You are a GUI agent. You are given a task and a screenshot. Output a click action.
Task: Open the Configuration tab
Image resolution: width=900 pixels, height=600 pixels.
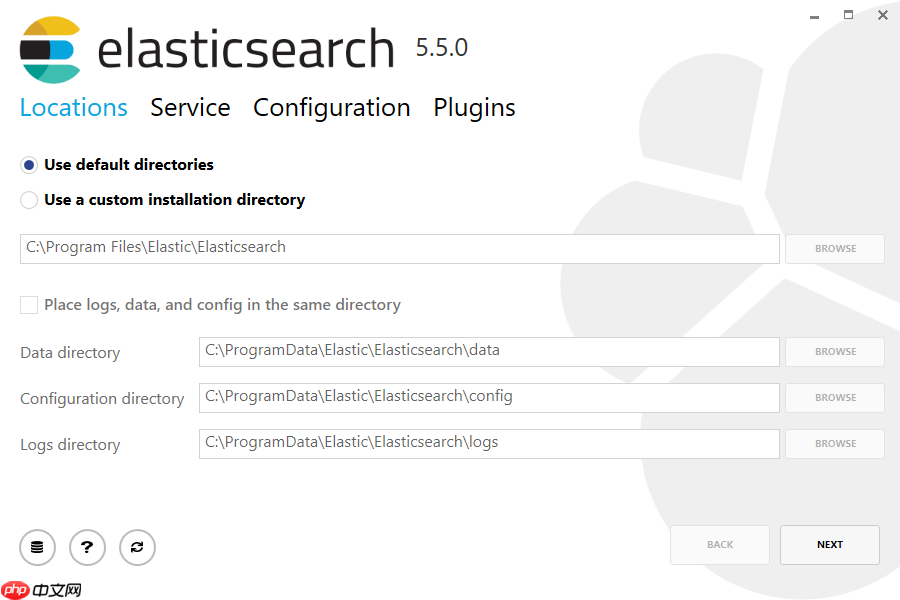click(x=331, y=108)
